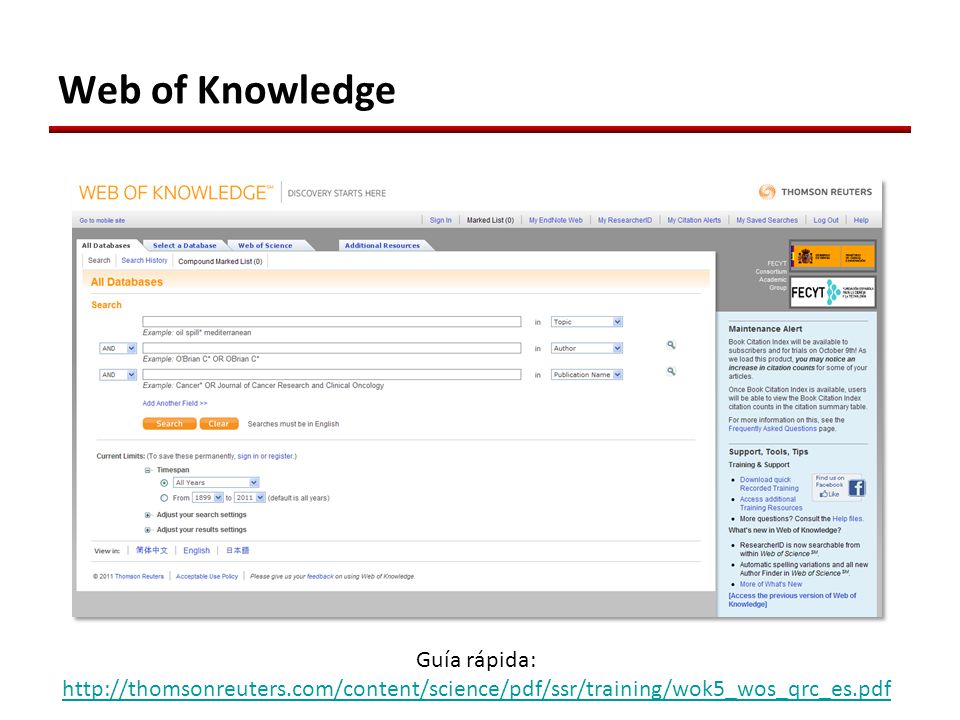Click the FECYT logo
Screen dimensions: 960x720
[832, 293]
